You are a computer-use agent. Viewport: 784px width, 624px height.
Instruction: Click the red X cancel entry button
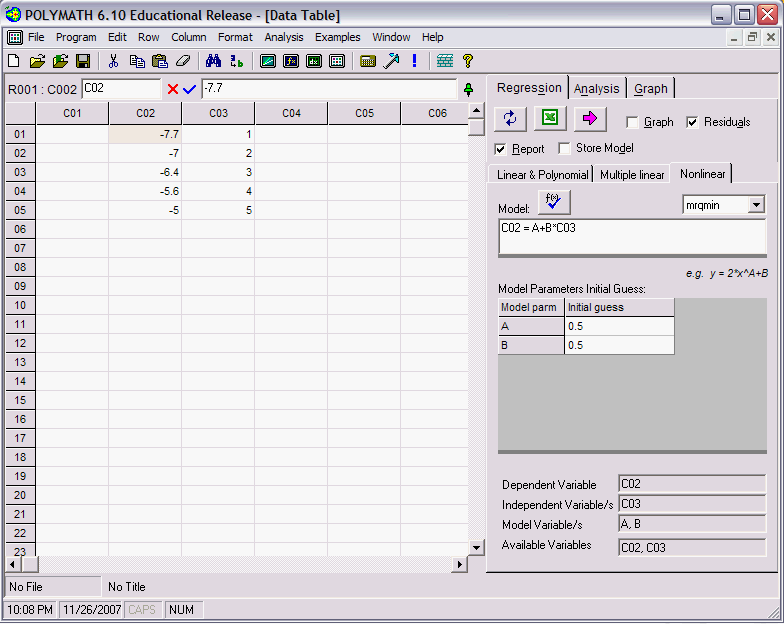click(173, 89)
